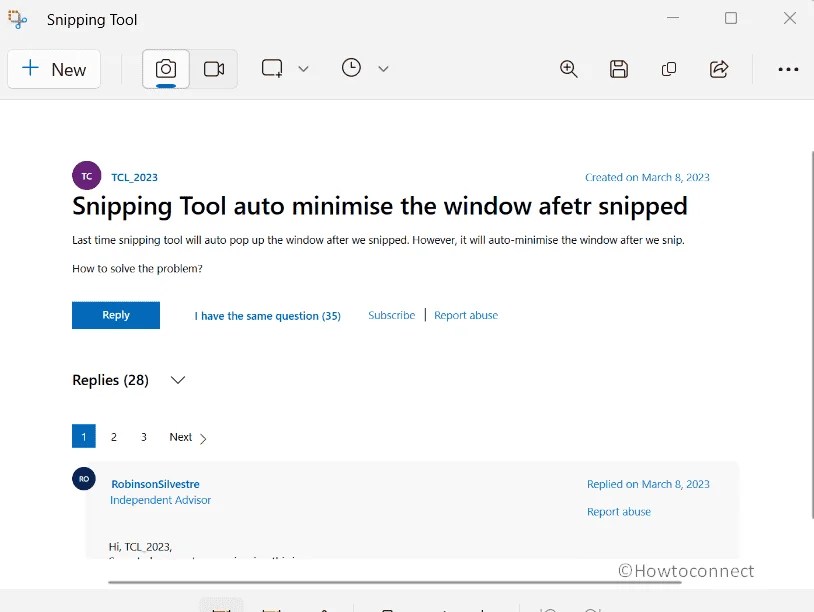This screenshot has height=612, width=814.
Task: Click the zoom in magnifier icon
Action: pyautogui.click(x=569, y=69)
